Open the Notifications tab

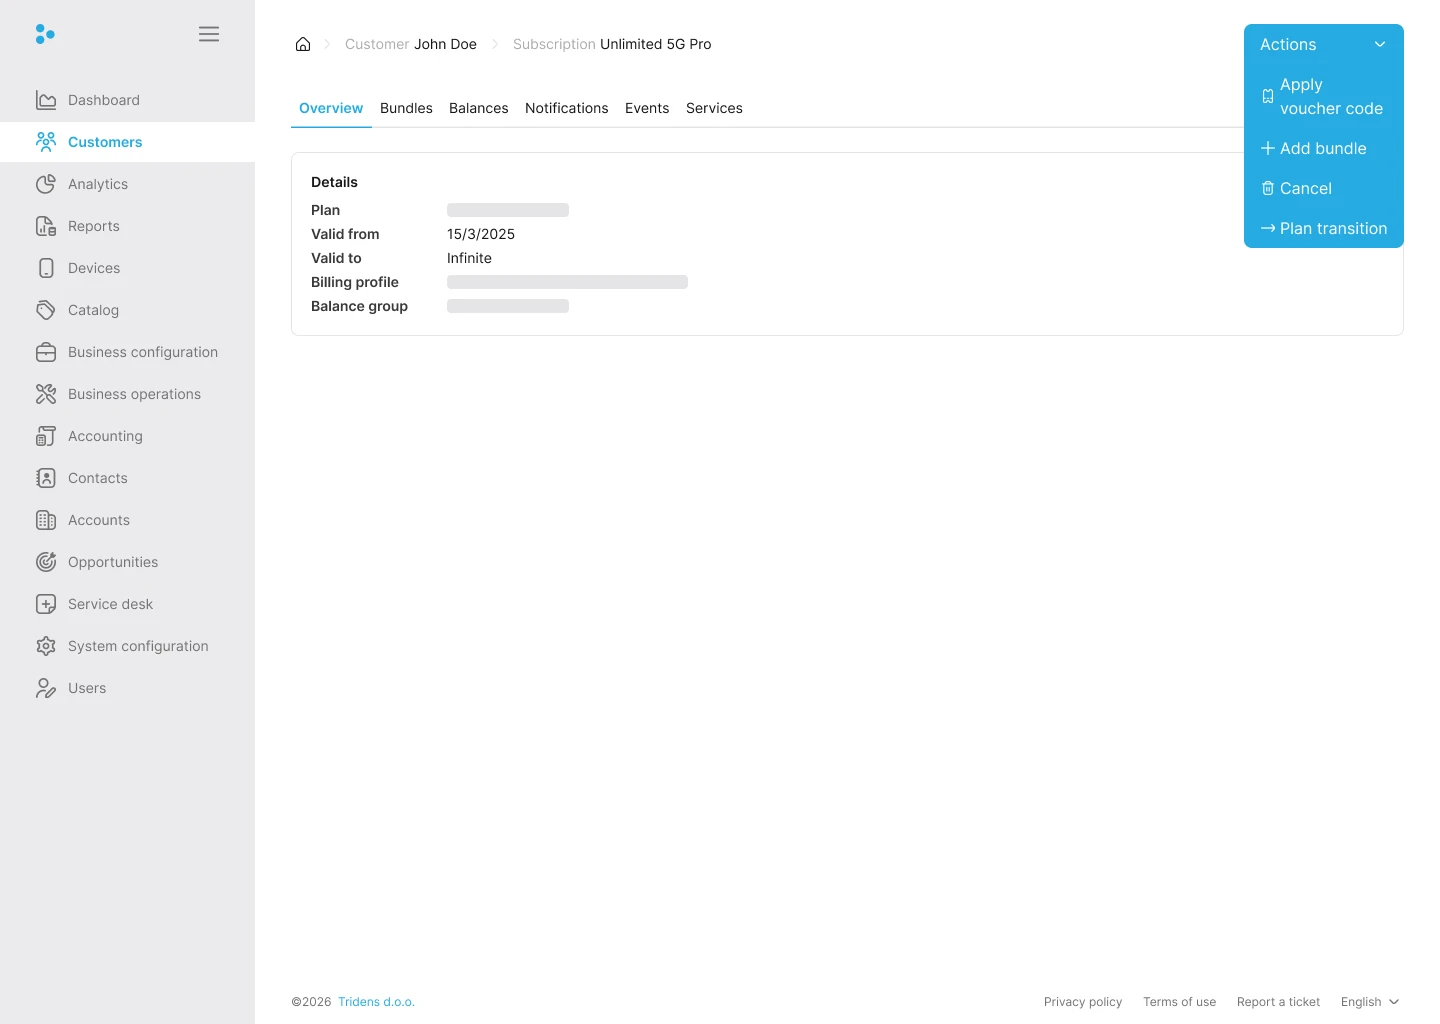tap(566, 108)
